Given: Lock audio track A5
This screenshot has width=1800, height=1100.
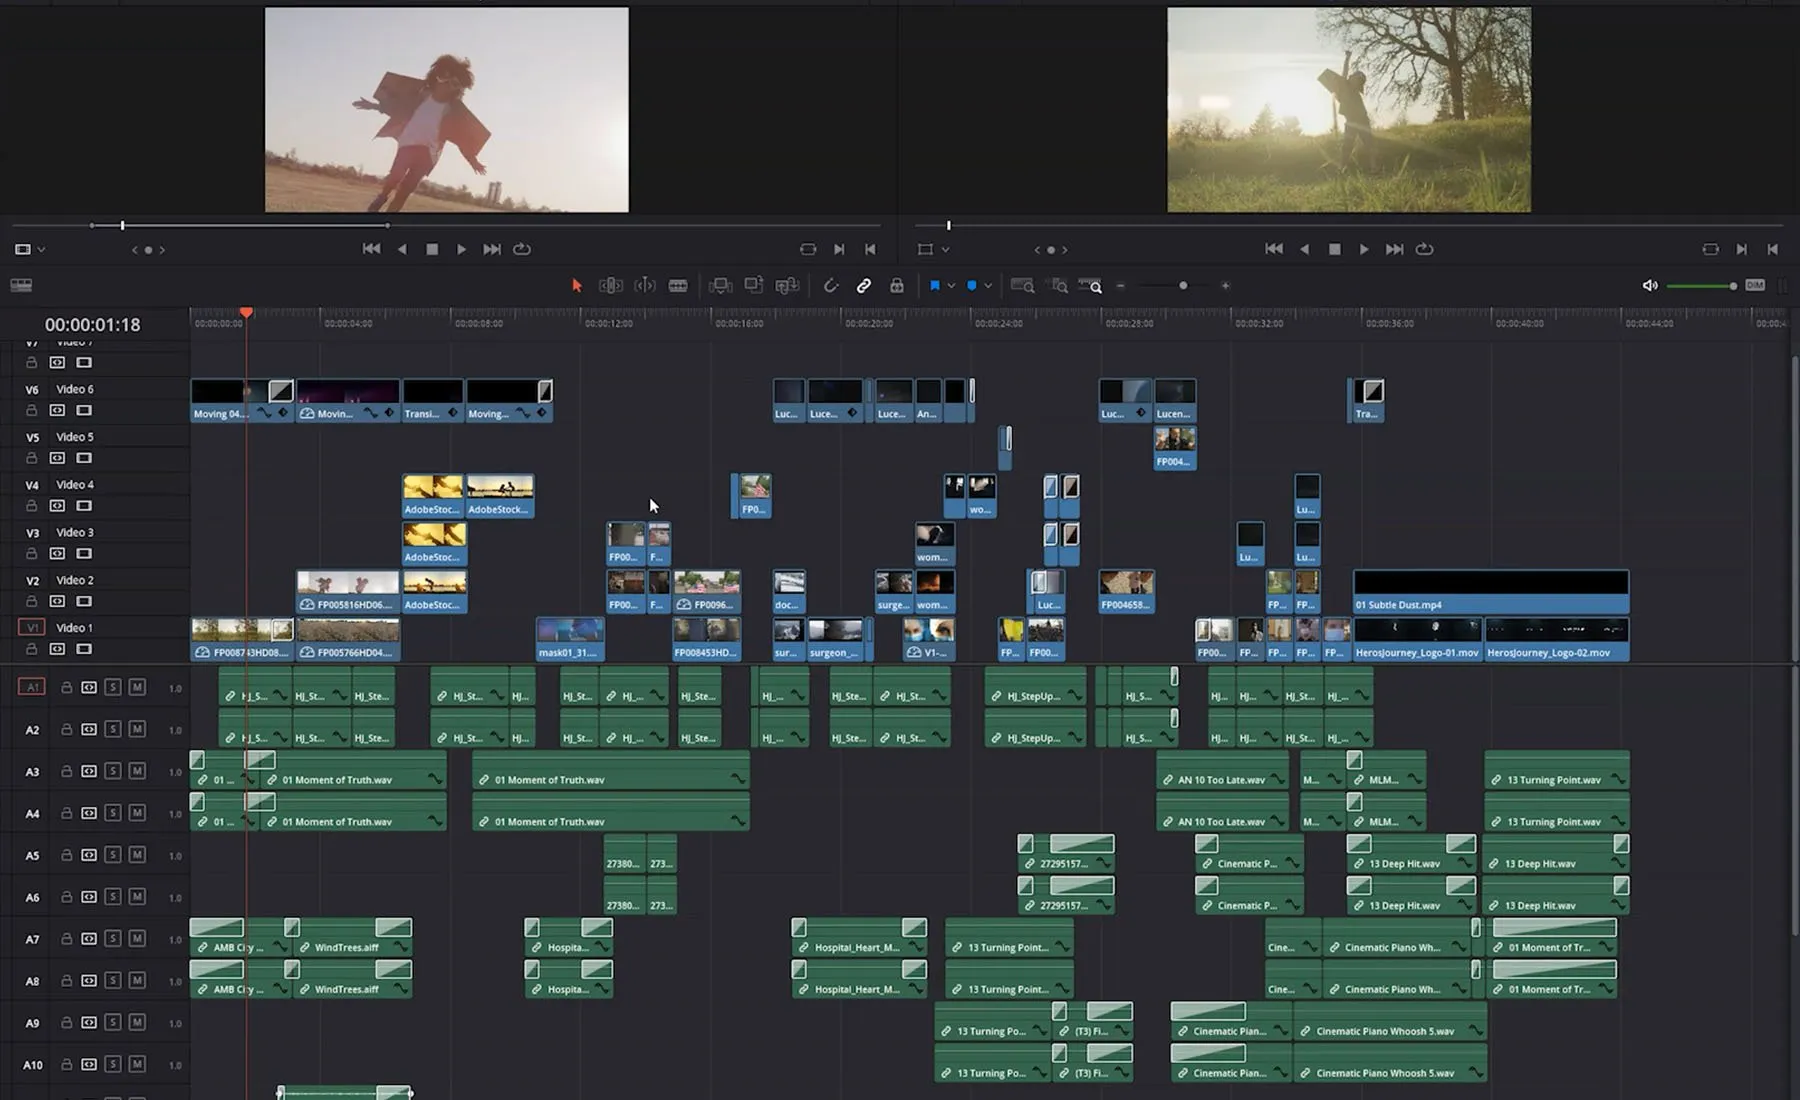Looking at the screenshot, I should click(66, 855).
